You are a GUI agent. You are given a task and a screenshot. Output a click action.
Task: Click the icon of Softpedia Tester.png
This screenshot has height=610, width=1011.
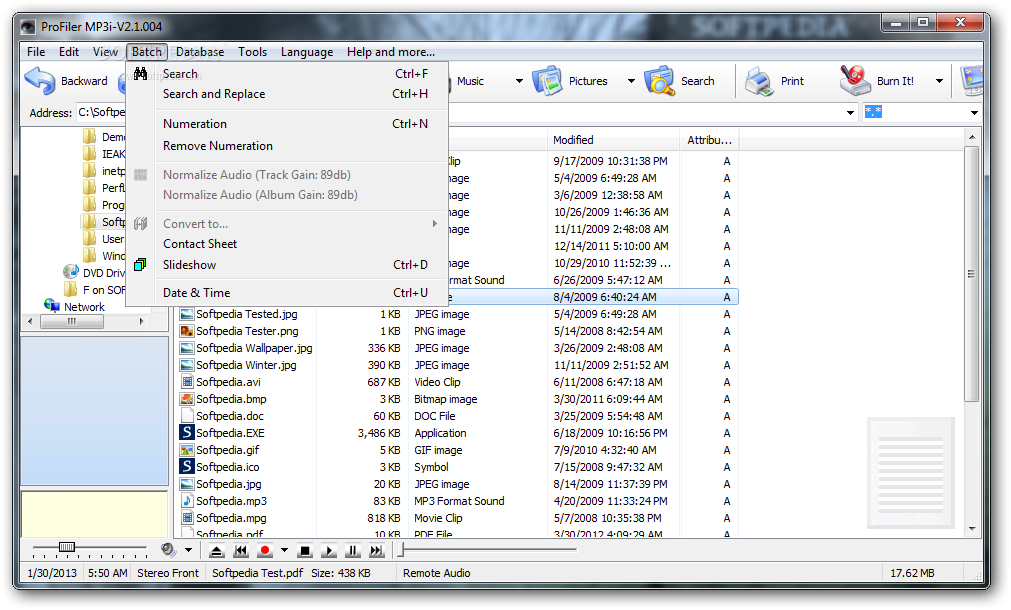[187, 331]
